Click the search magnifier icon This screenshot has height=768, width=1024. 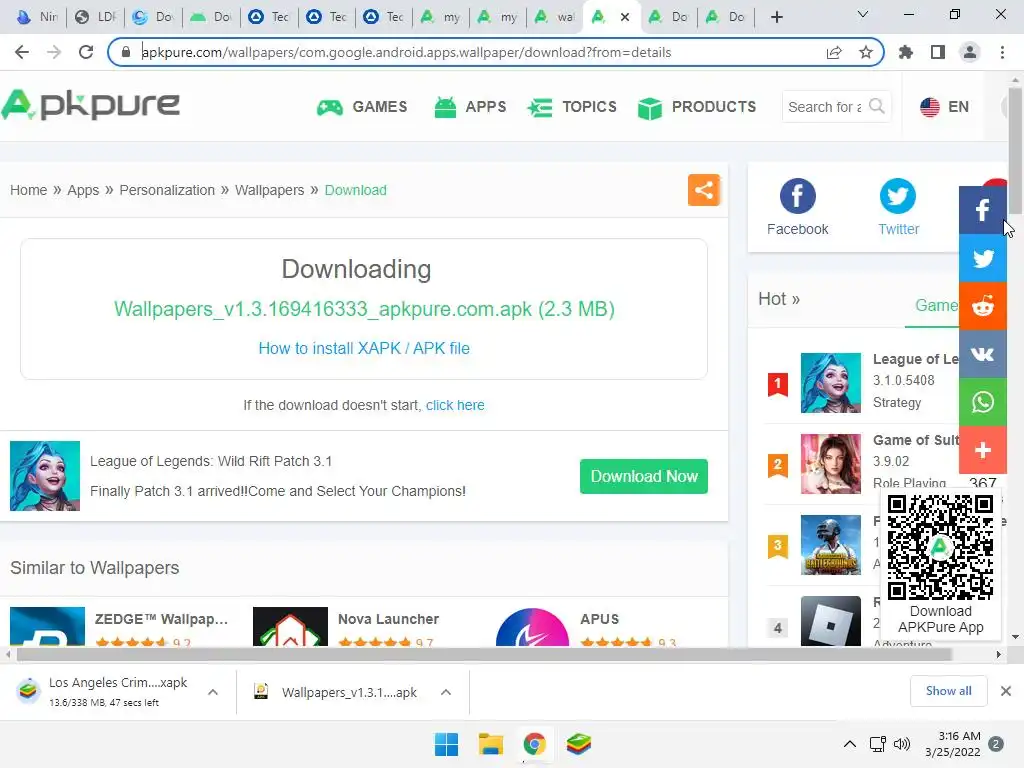click(877, 106)
